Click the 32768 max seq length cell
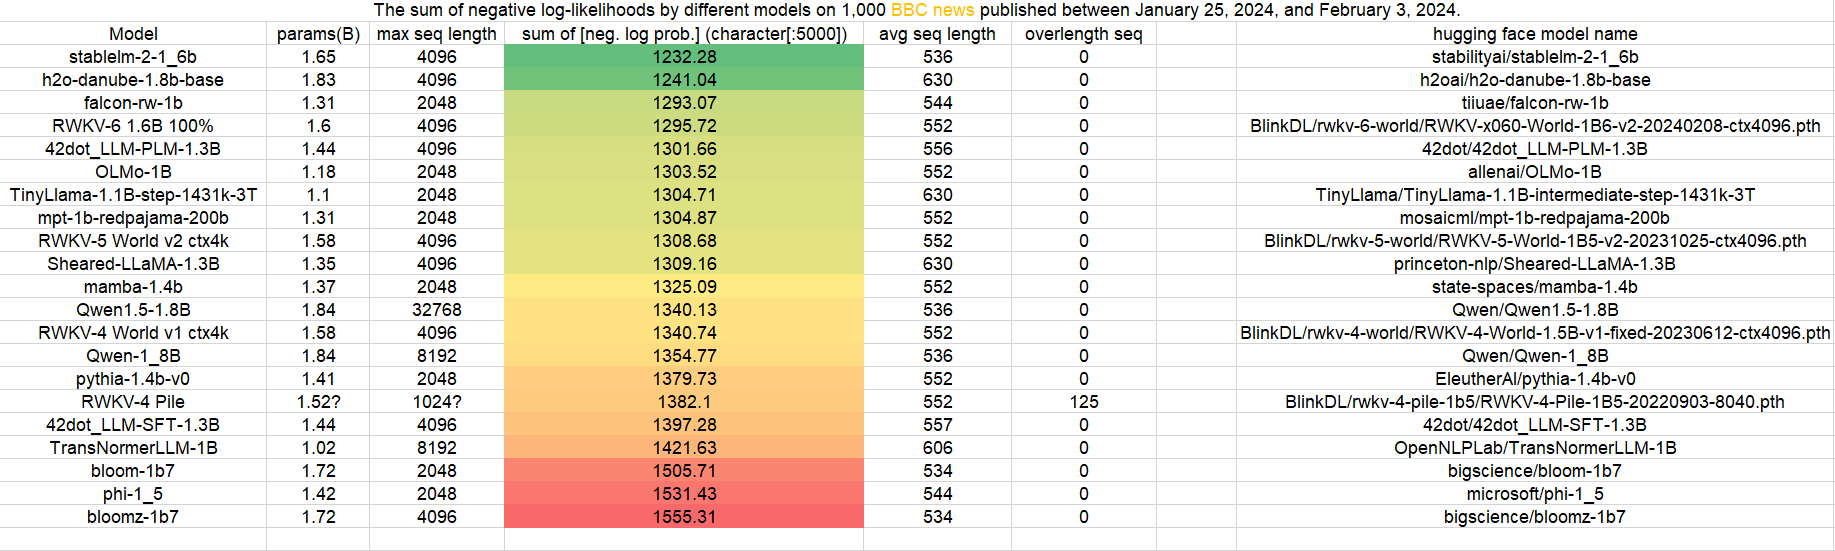Viewport: 1835px width, 551px height. click(x=436, y=310)
